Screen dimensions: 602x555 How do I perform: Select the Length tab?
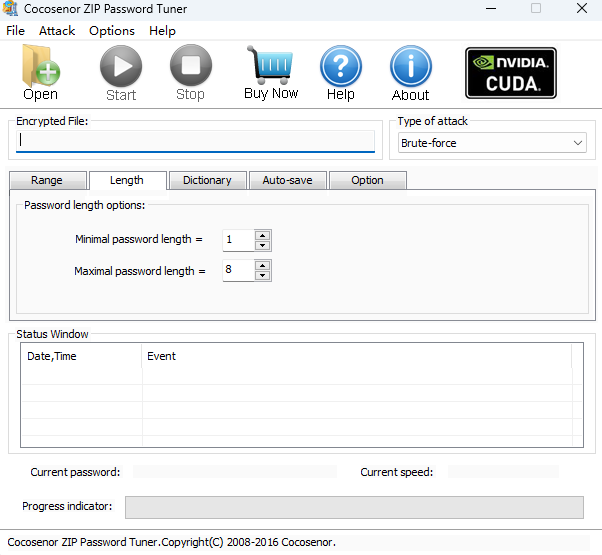coord(127,180)
